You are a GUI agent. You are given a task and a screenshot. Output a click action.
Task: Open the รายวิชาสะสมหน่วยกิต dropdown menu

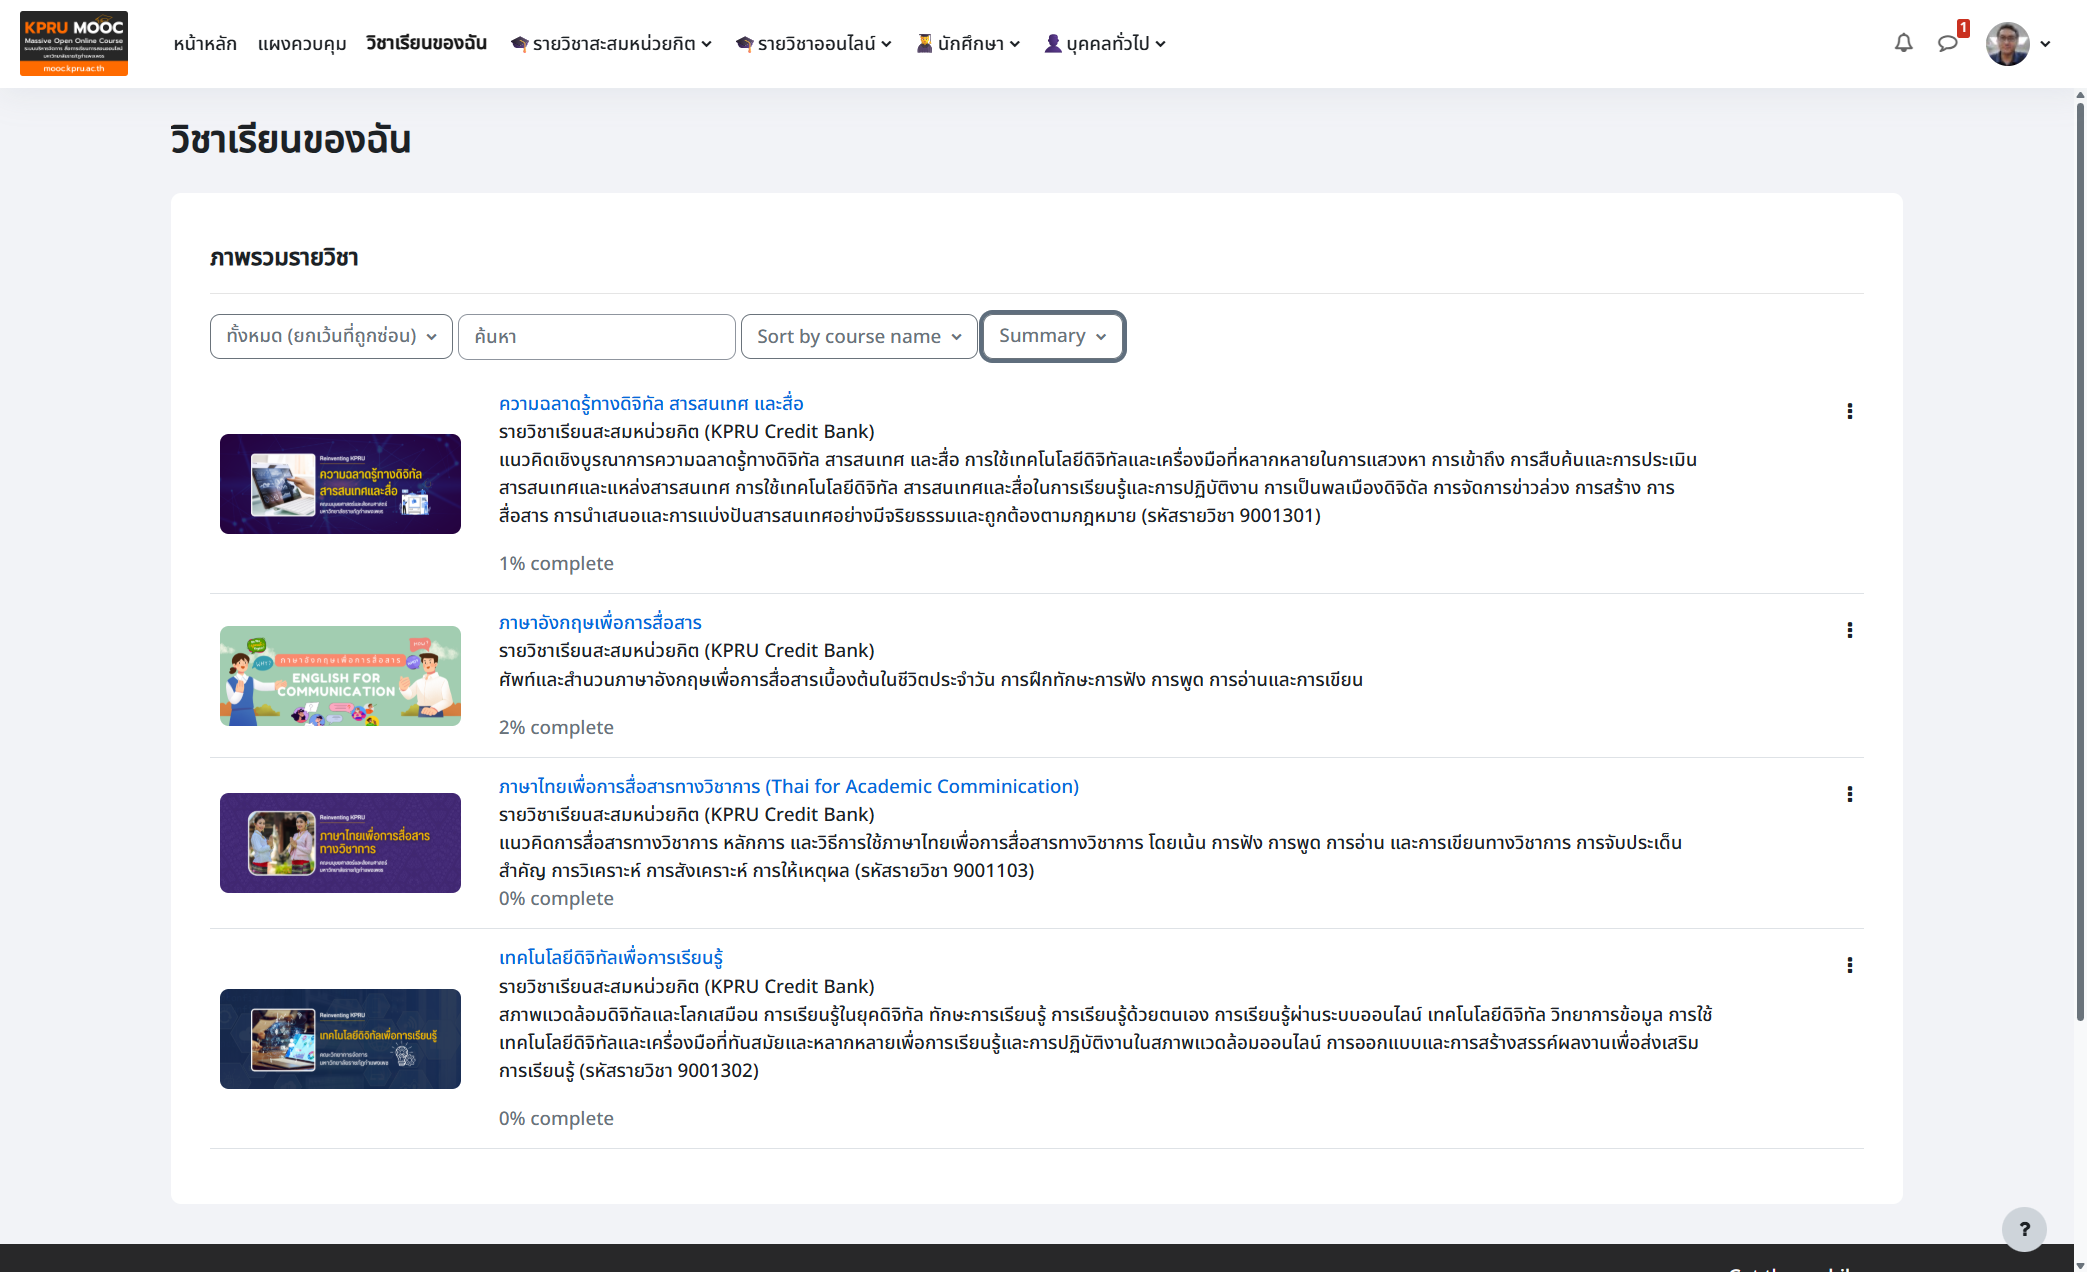pos(611,43)
